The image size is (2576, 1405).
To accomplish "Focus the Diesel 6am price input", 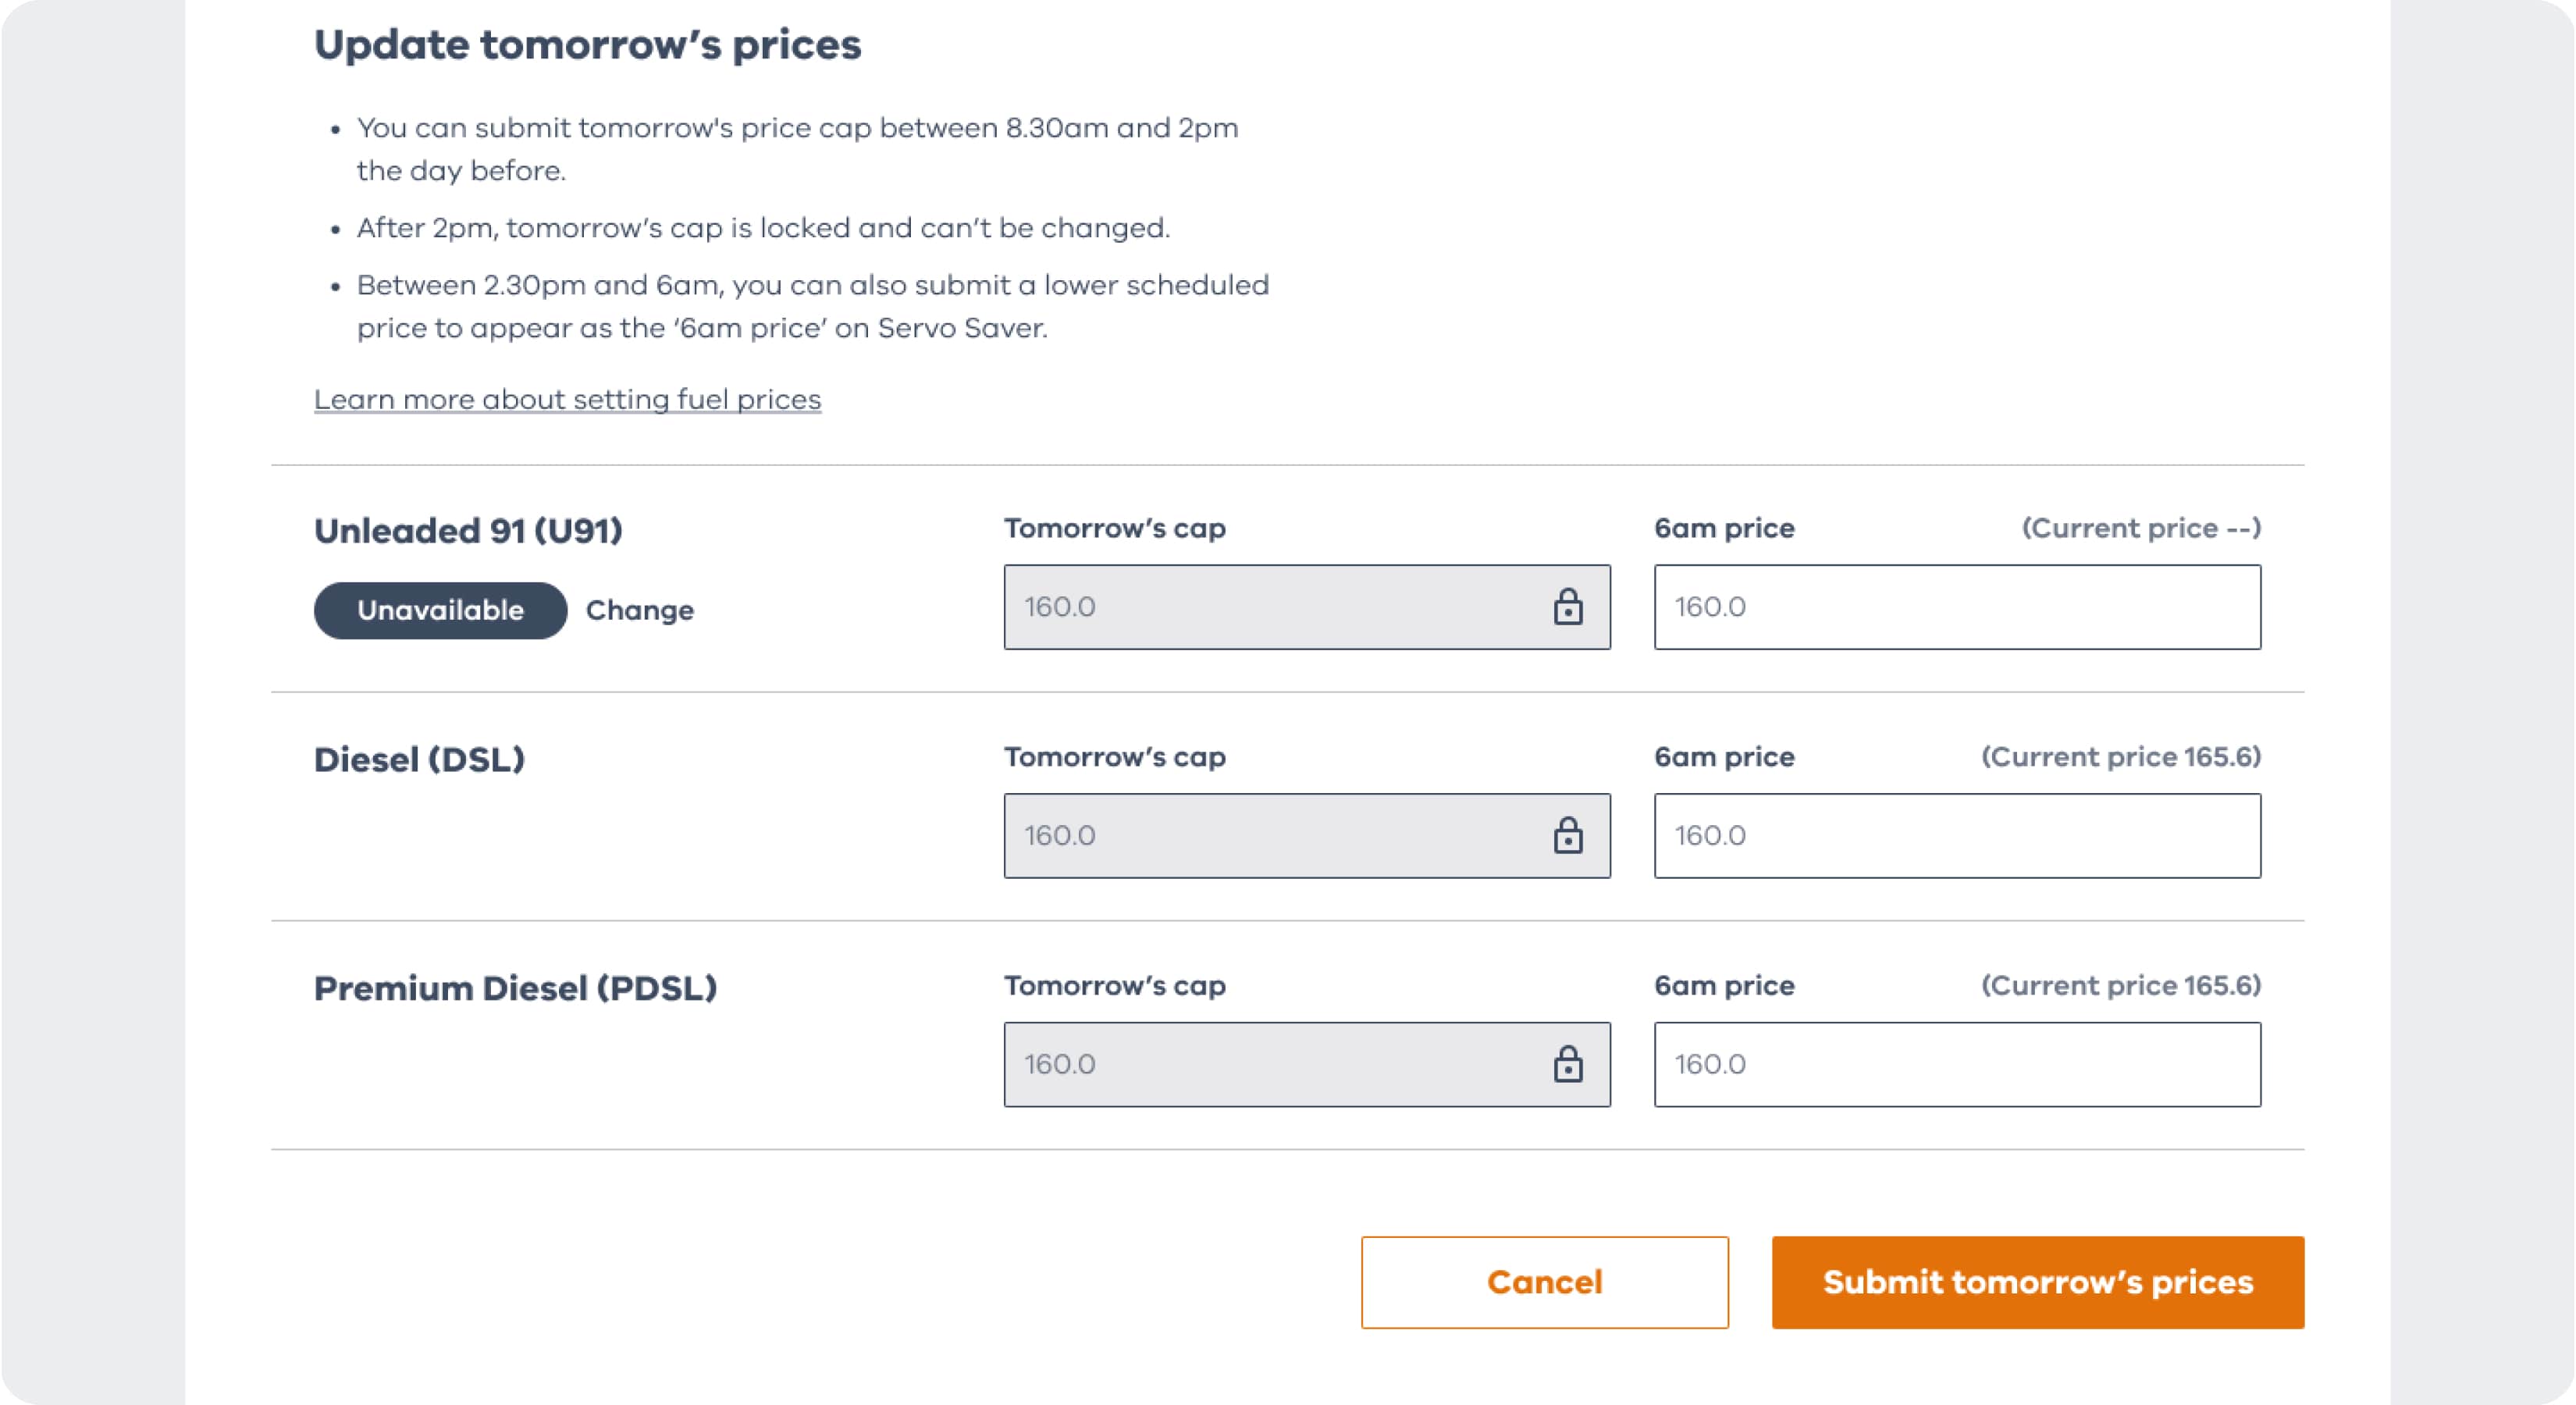I will 1956,835.
